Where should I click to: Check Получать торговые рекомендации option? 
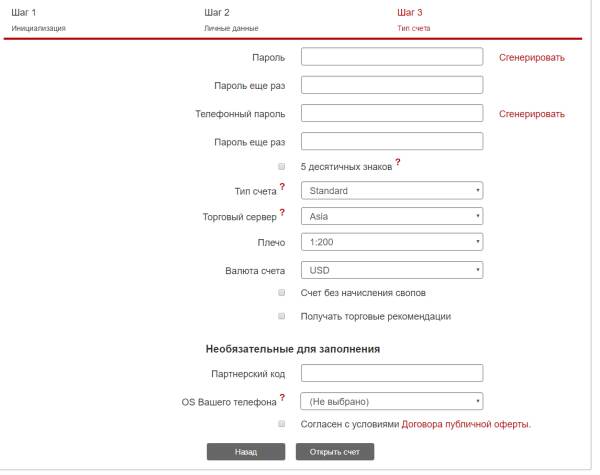click(x=282, y=316)
